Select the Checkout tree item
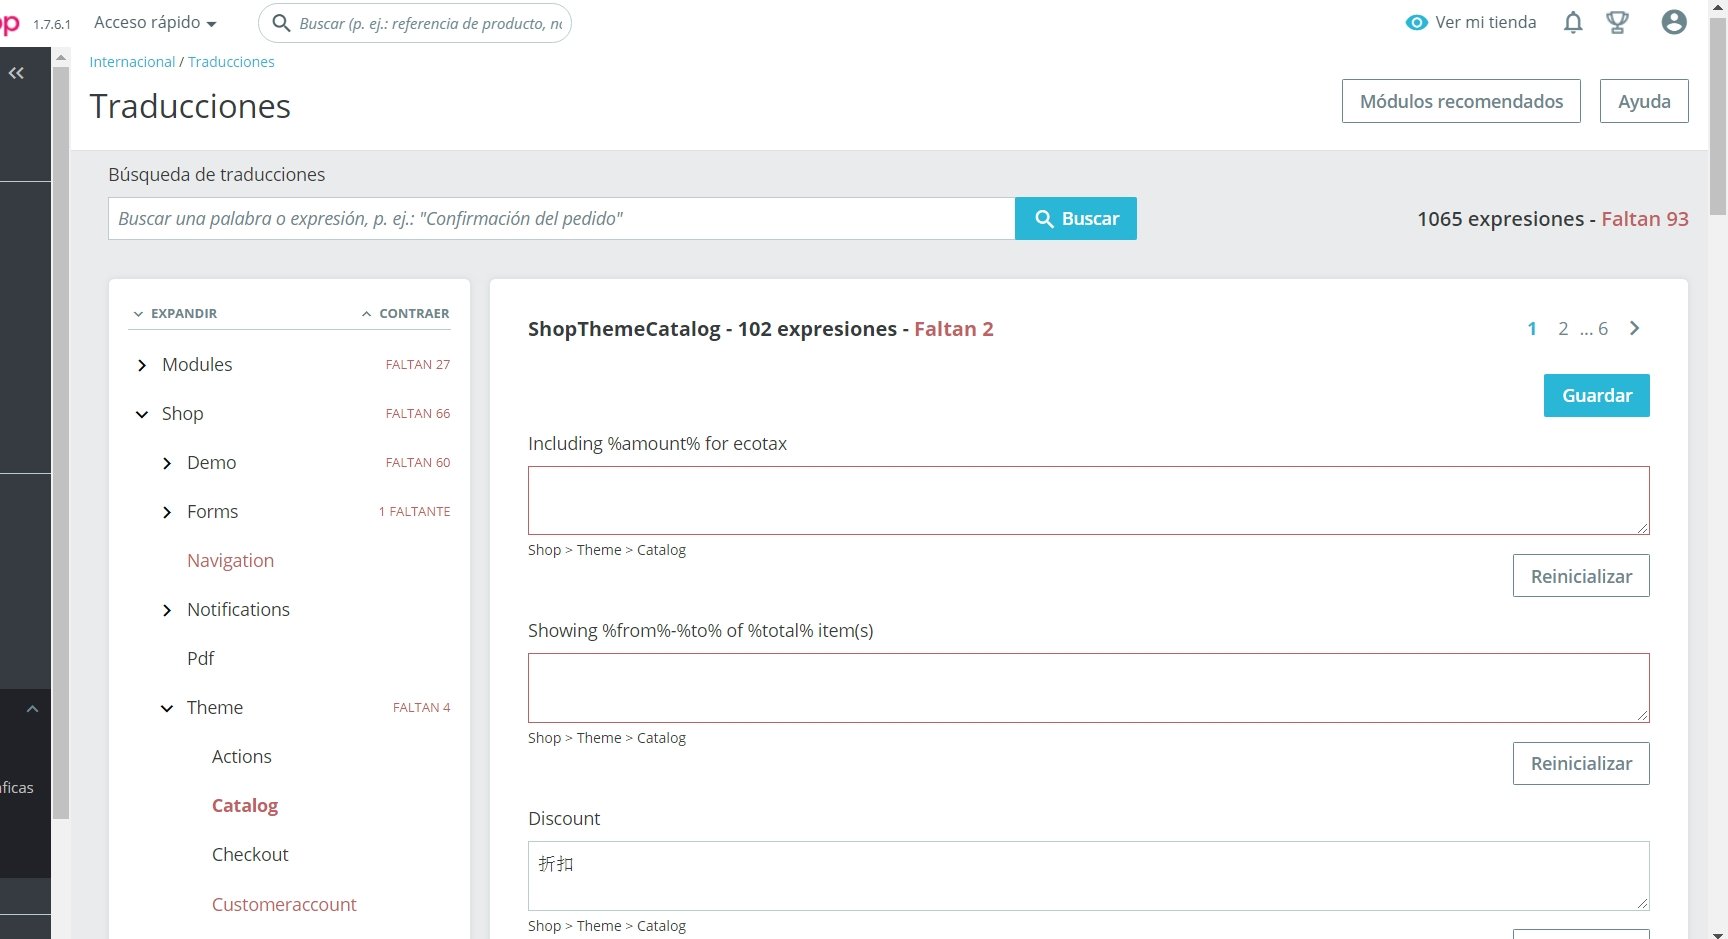The image size is (1728, 939). pyautogui.click(x=250, y=855)
